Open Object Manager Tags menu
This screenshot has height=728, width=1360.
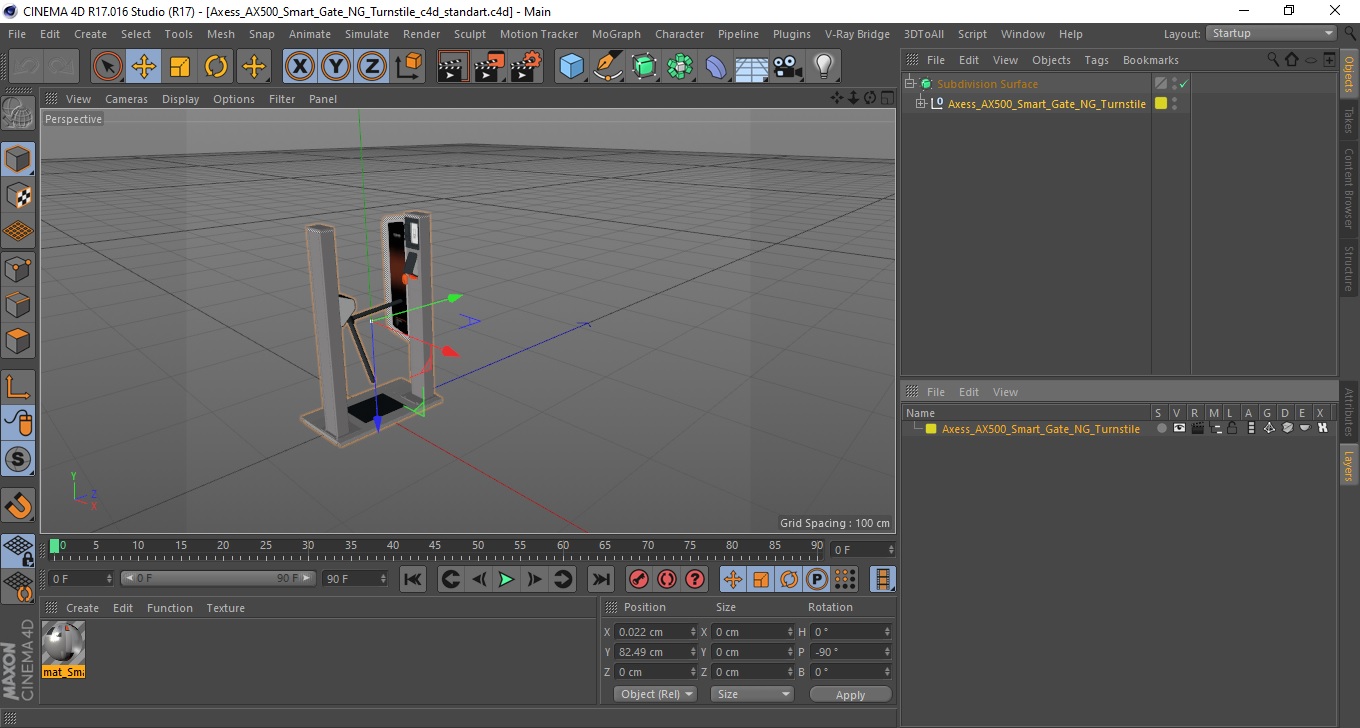tap(1097, 60)
